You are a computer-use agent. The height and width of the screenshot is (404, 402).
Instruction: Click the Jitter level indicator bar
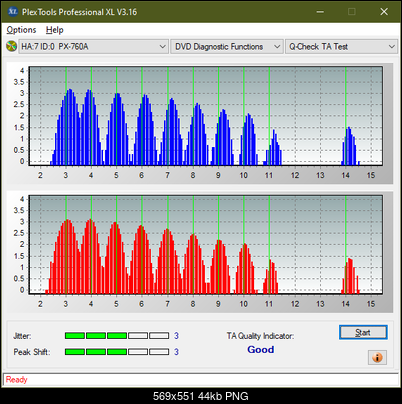point(117,336)
